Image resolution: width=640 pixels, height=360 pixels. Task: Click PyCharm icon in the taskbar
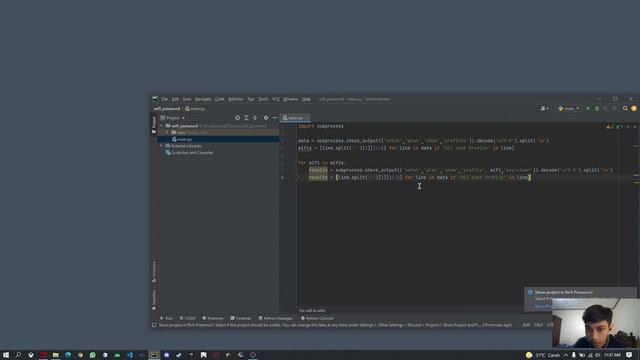pyautogui.click(x=154, y=355)
